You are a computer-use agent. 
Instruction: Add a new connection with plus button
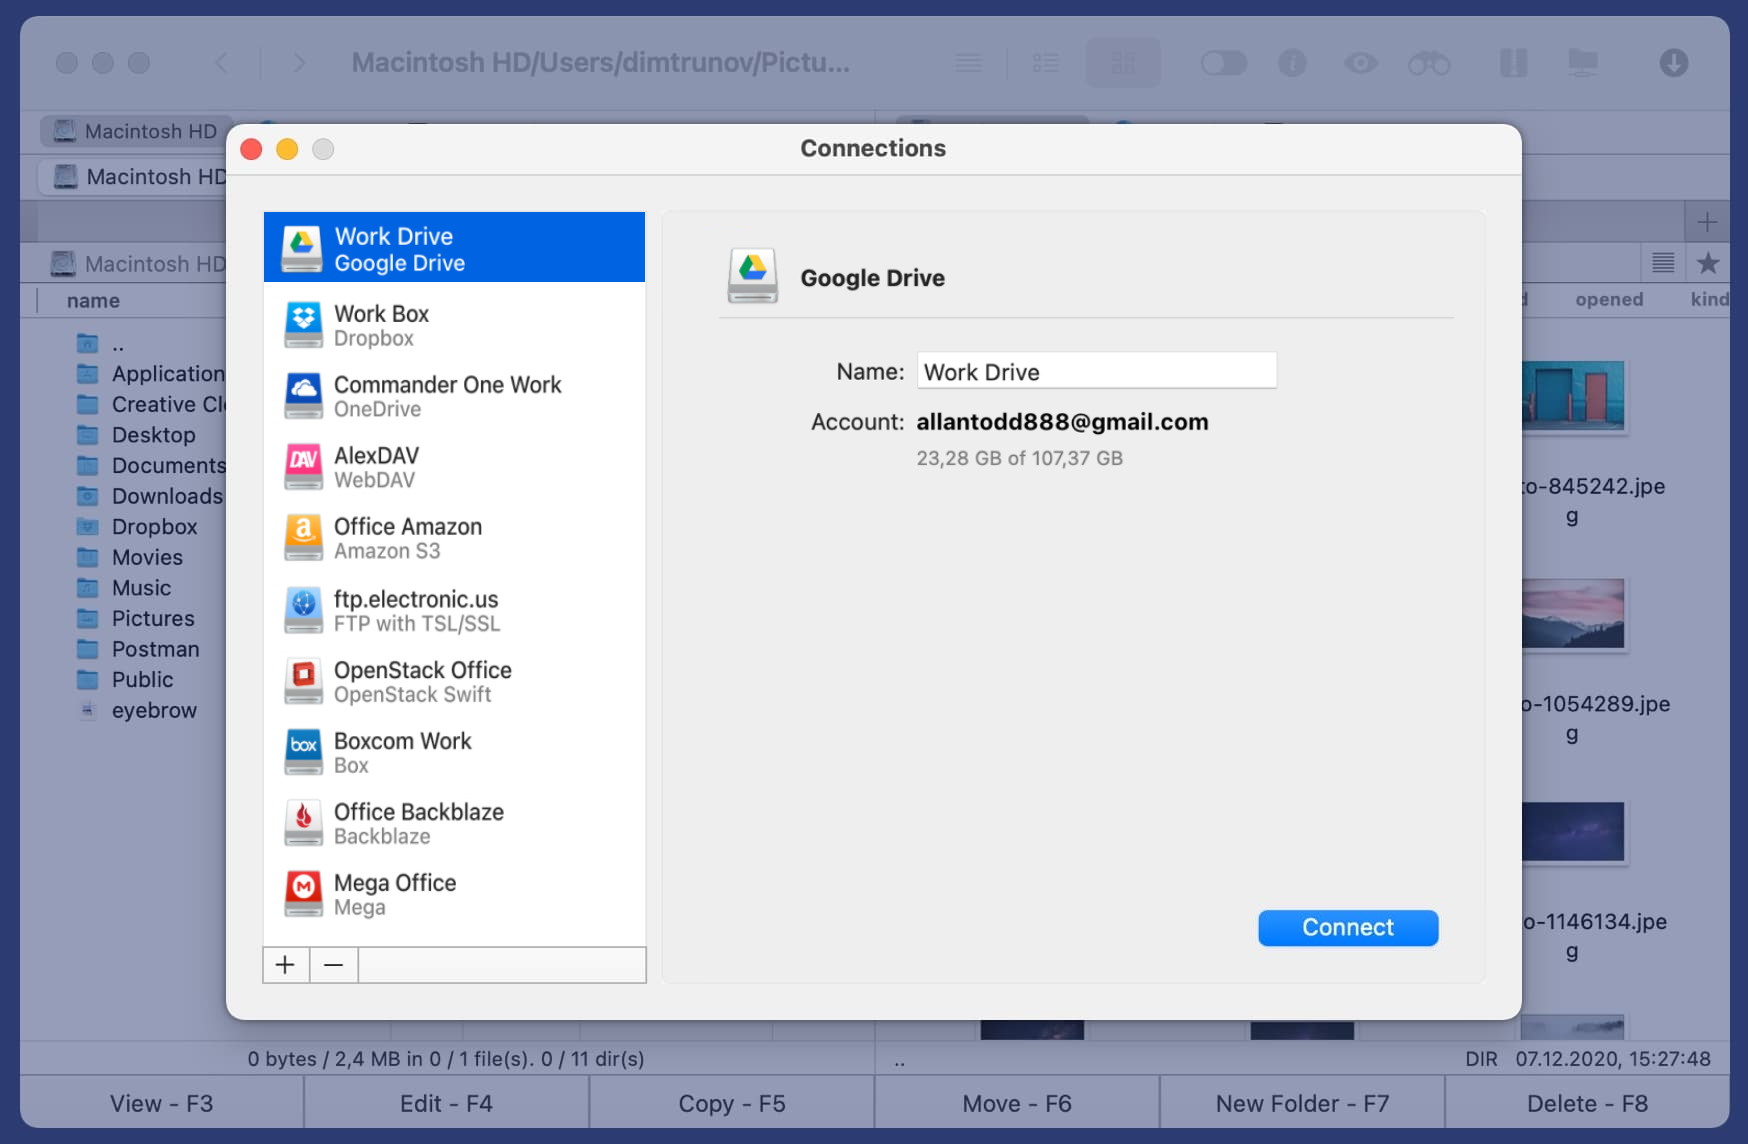click(285, 965)
